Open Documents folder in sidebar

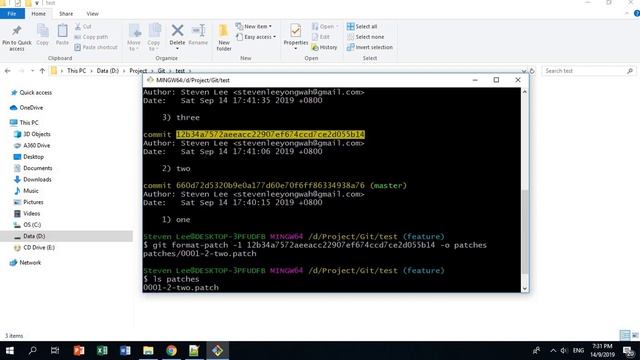[33, 168]
